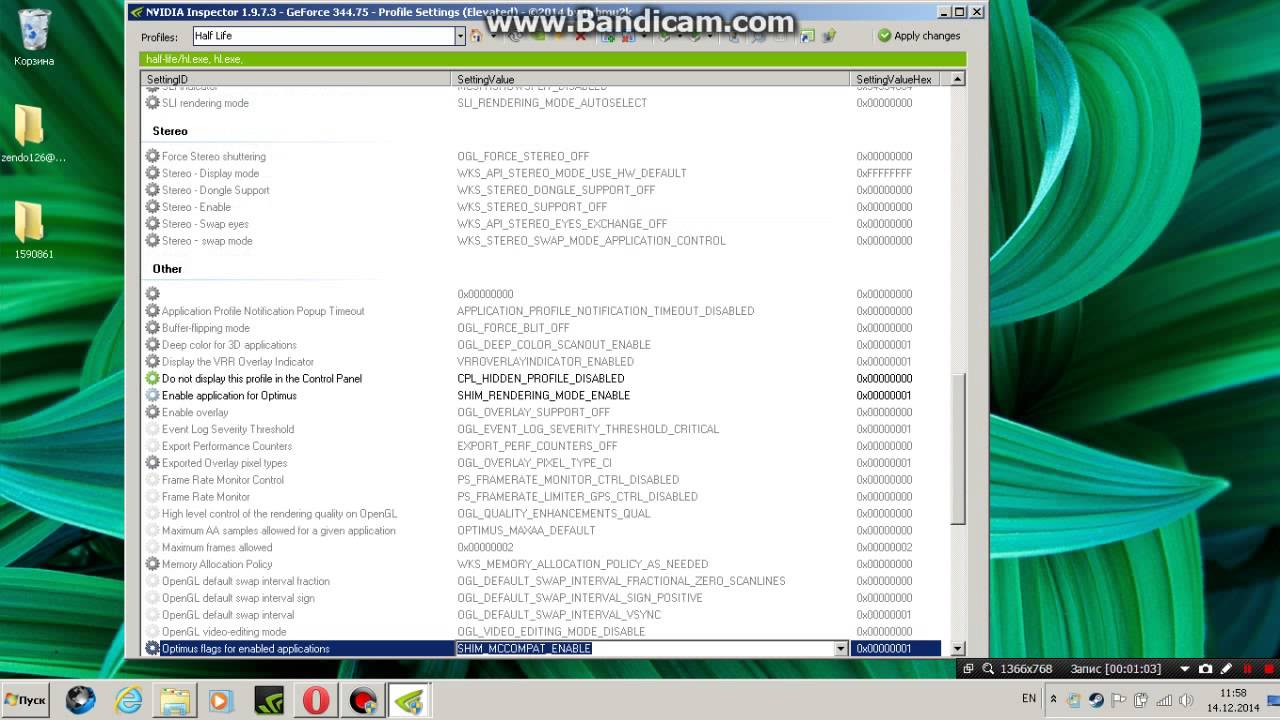Click Action Center flag tray icon
Image resolution: width=1280 pixels, height=720 pixels.
tap(1119, 699)
